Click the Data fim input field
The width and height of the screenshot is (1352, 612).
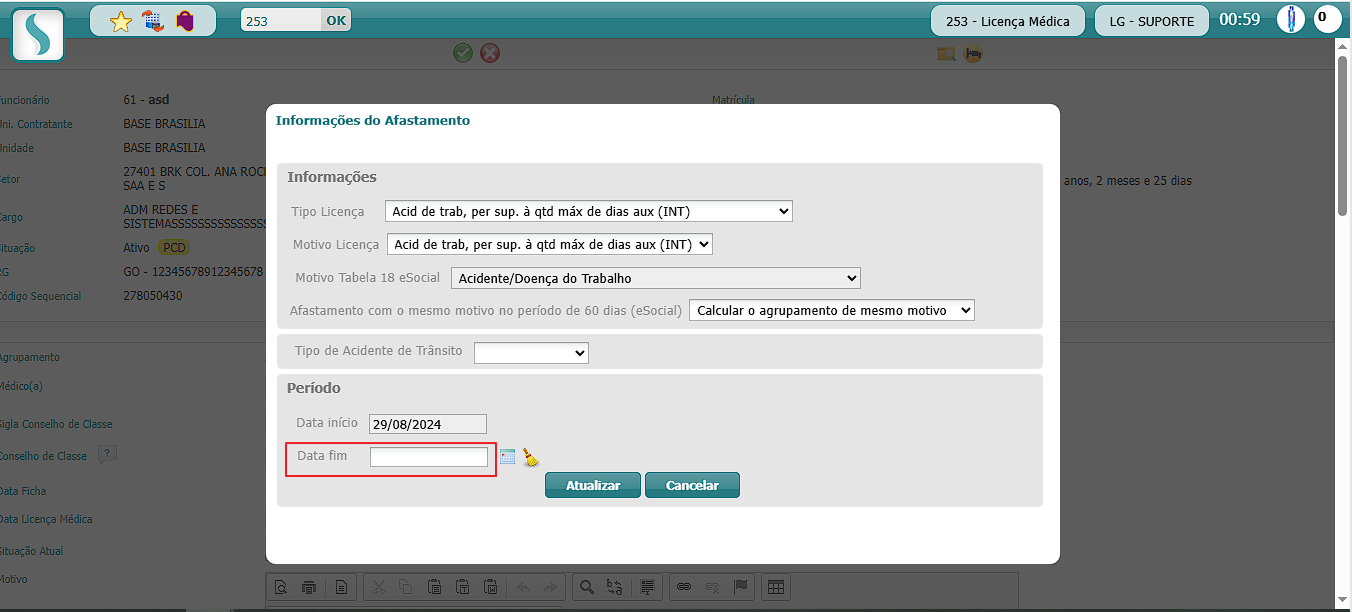pos(429,457)
